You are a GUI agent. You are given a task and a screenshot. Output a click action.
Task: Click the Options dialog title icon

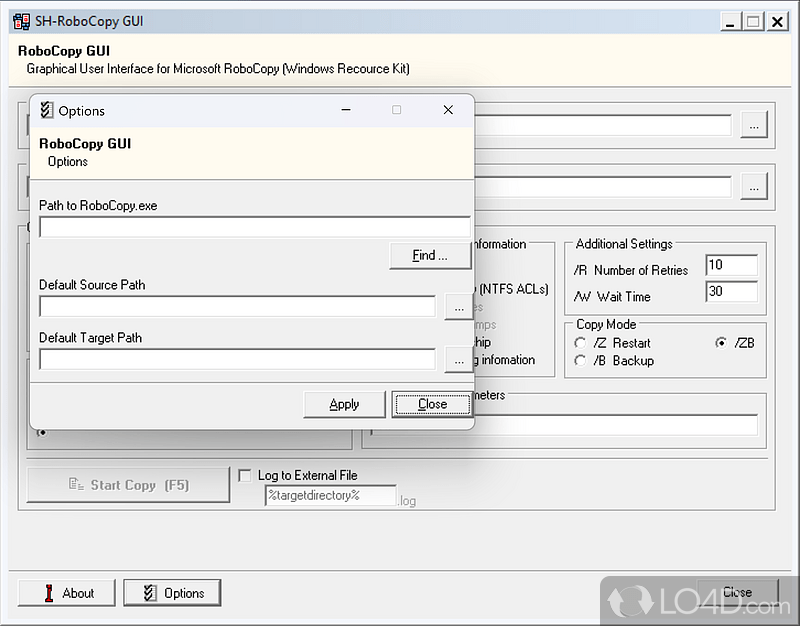pos(46,110)
